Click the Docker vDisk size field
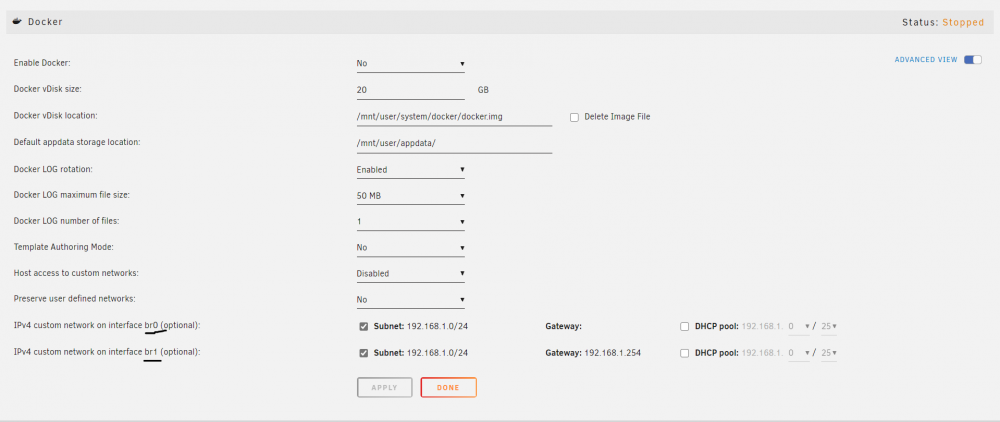 (411, 91)
